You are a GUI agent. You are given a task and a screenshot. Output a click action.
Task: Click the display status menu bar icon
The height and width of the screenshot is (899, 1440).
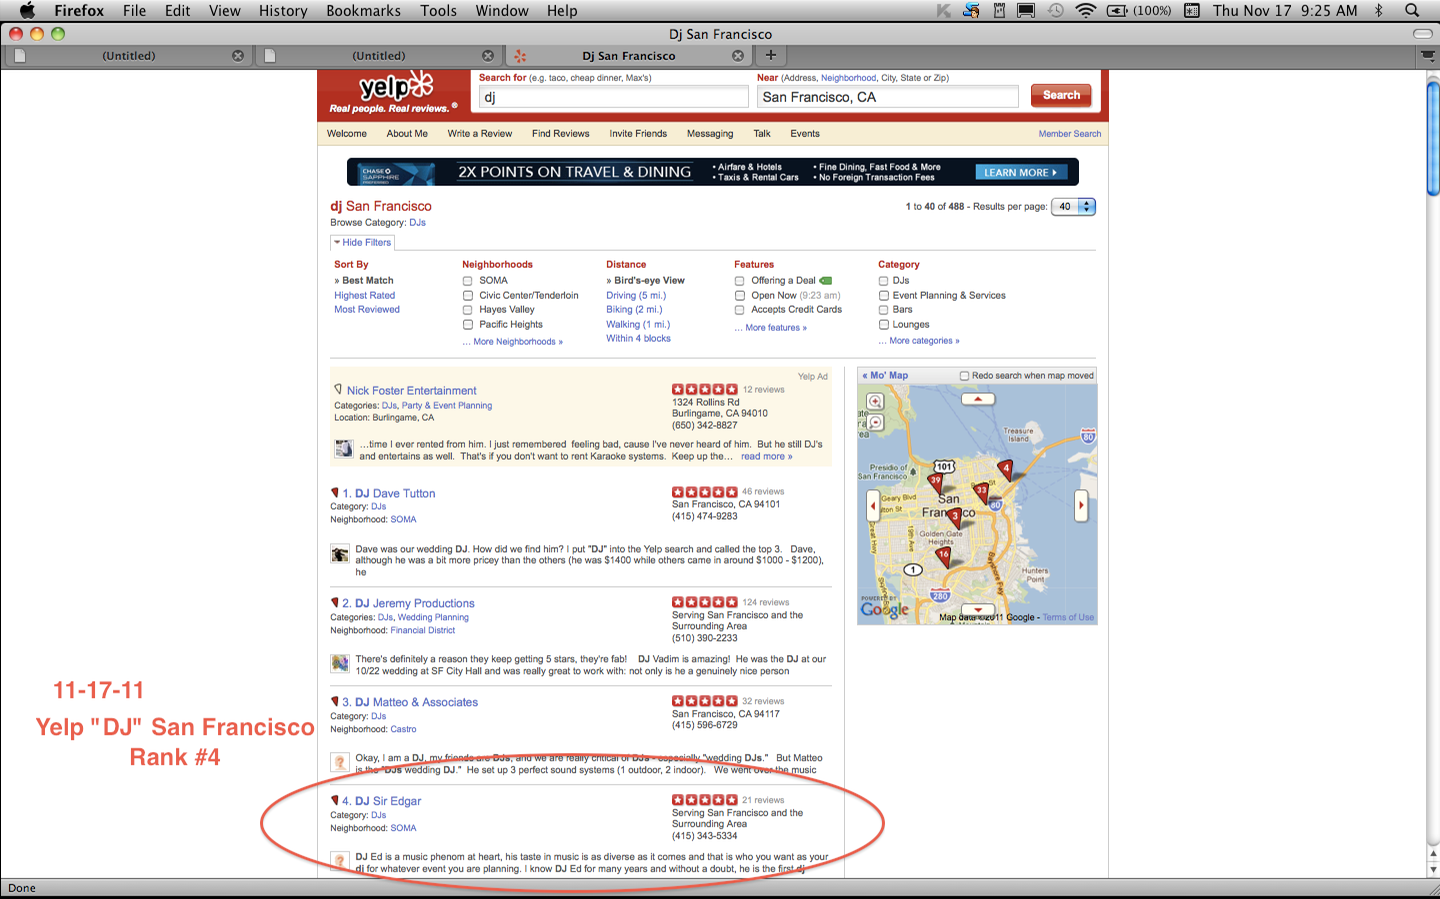pyautogui.click(x=1026, y=10)
